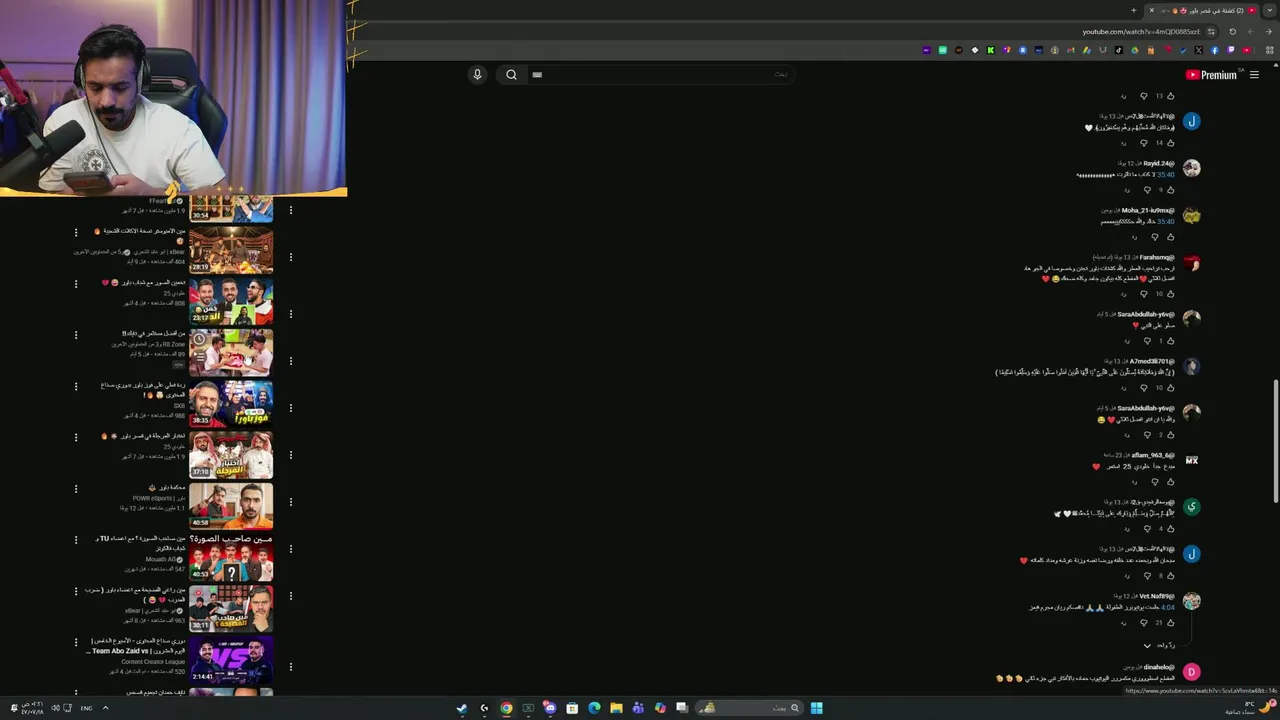
Task: Open options for the 38:35 suggested video
Action: click(x=75, y=386)
